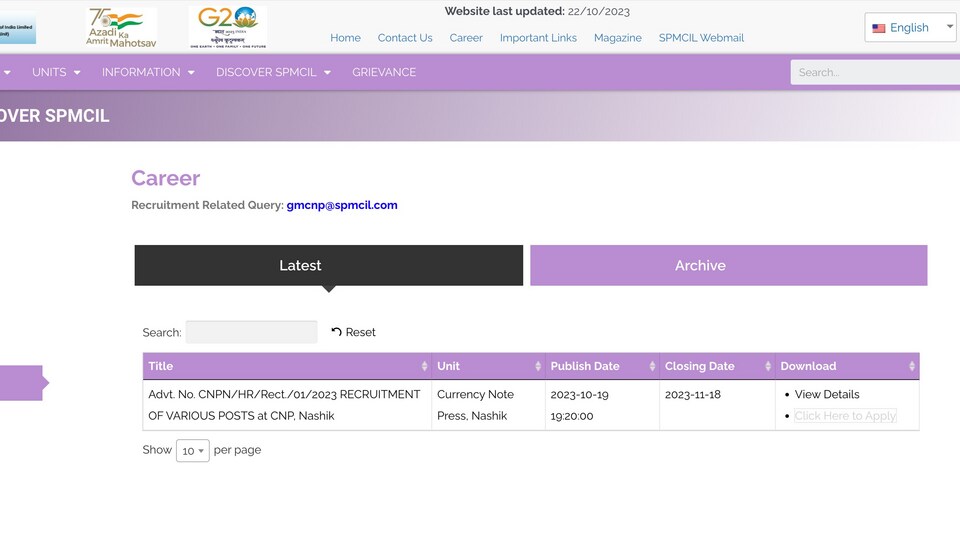
Task: Click the Advt. No. CNPN/HR/Rect./01/2023 title cell
Action: pyautogui.click(x=287, y=405)
